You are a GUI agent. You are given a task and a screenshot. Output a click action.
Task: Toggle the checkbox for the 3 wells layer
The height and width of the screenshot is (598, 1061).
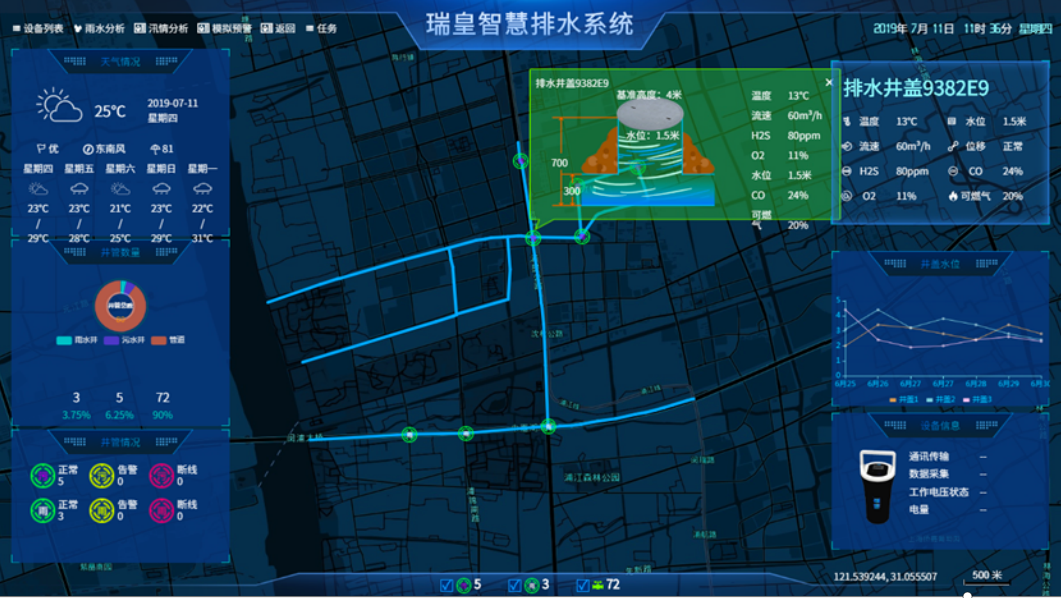point(514,585)
